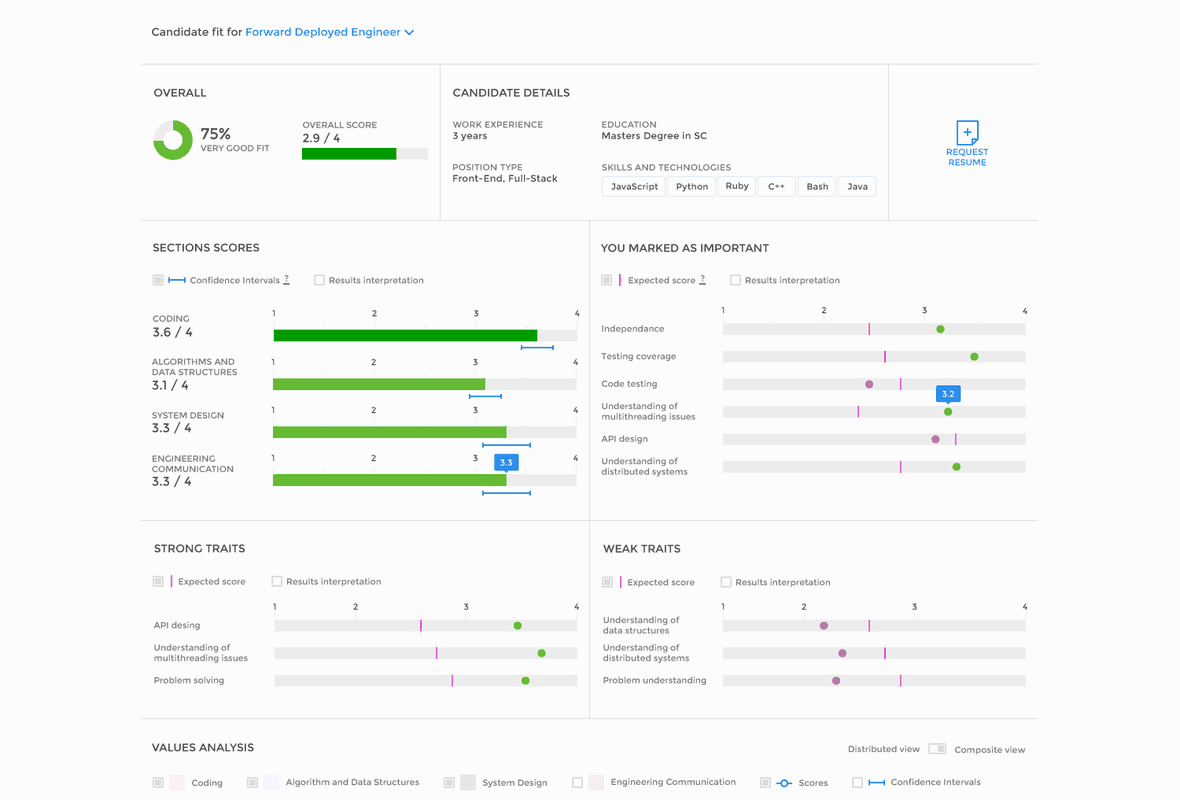Open the Confidence Intervals help question mark
The image size is (1180, 800).
pos(286,280)
